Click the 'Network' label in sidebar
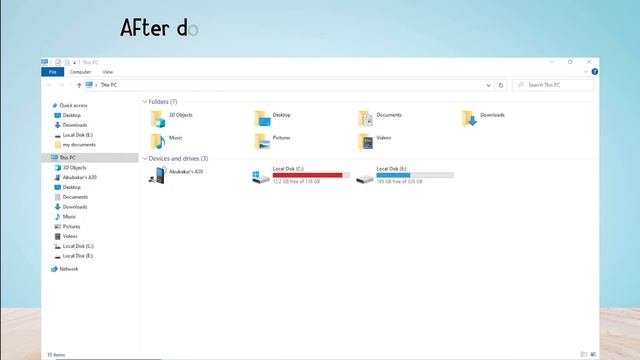 click(69, 269)
